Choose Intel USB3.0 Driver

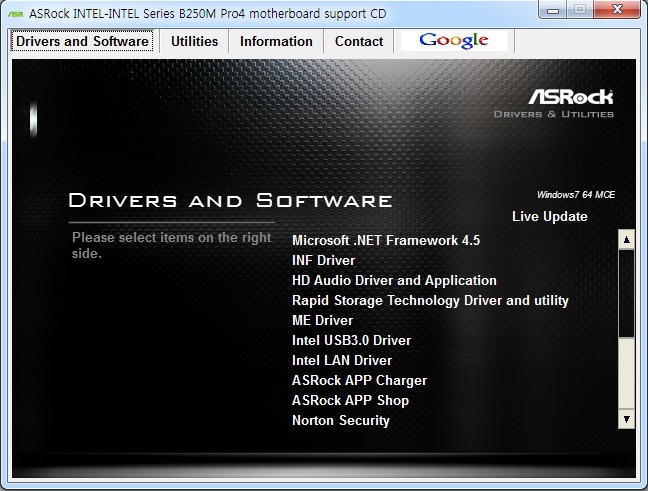point(351,340)
